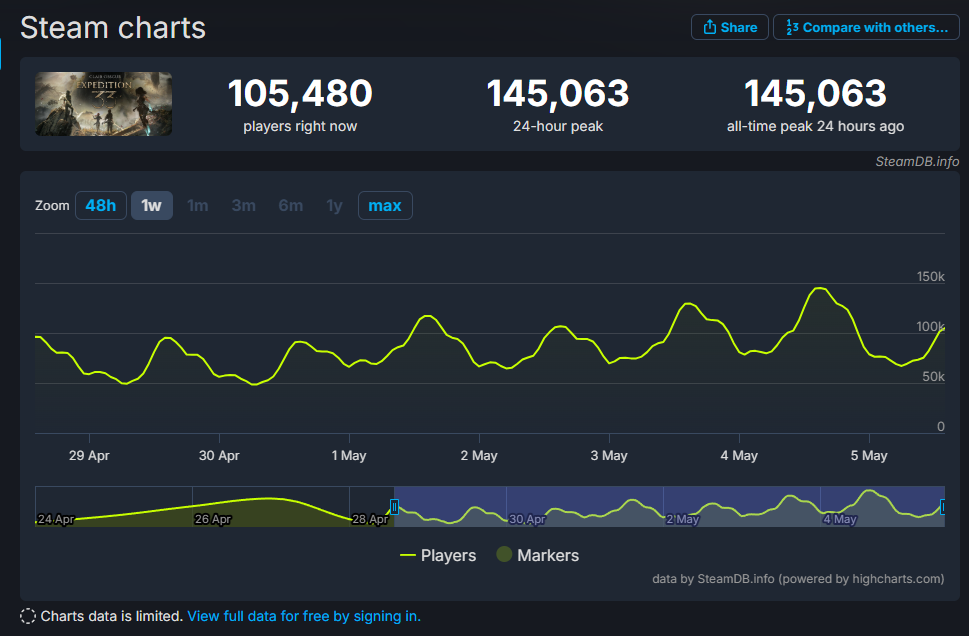Viewport: 969px width, 636px height.
Task: Click the right navigator range handle
Action: (942, 507)
